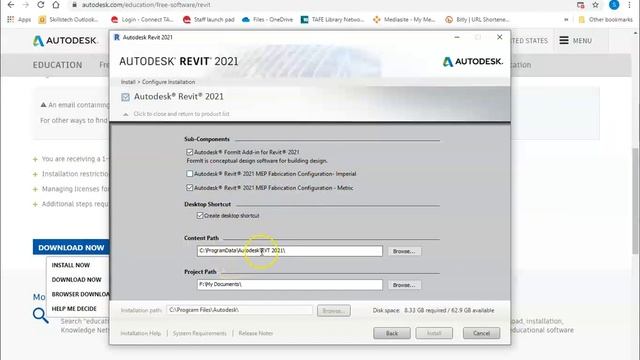Expand 'You are receiving a 1-' item
The image size is (640, 360).
pos(35,159)
